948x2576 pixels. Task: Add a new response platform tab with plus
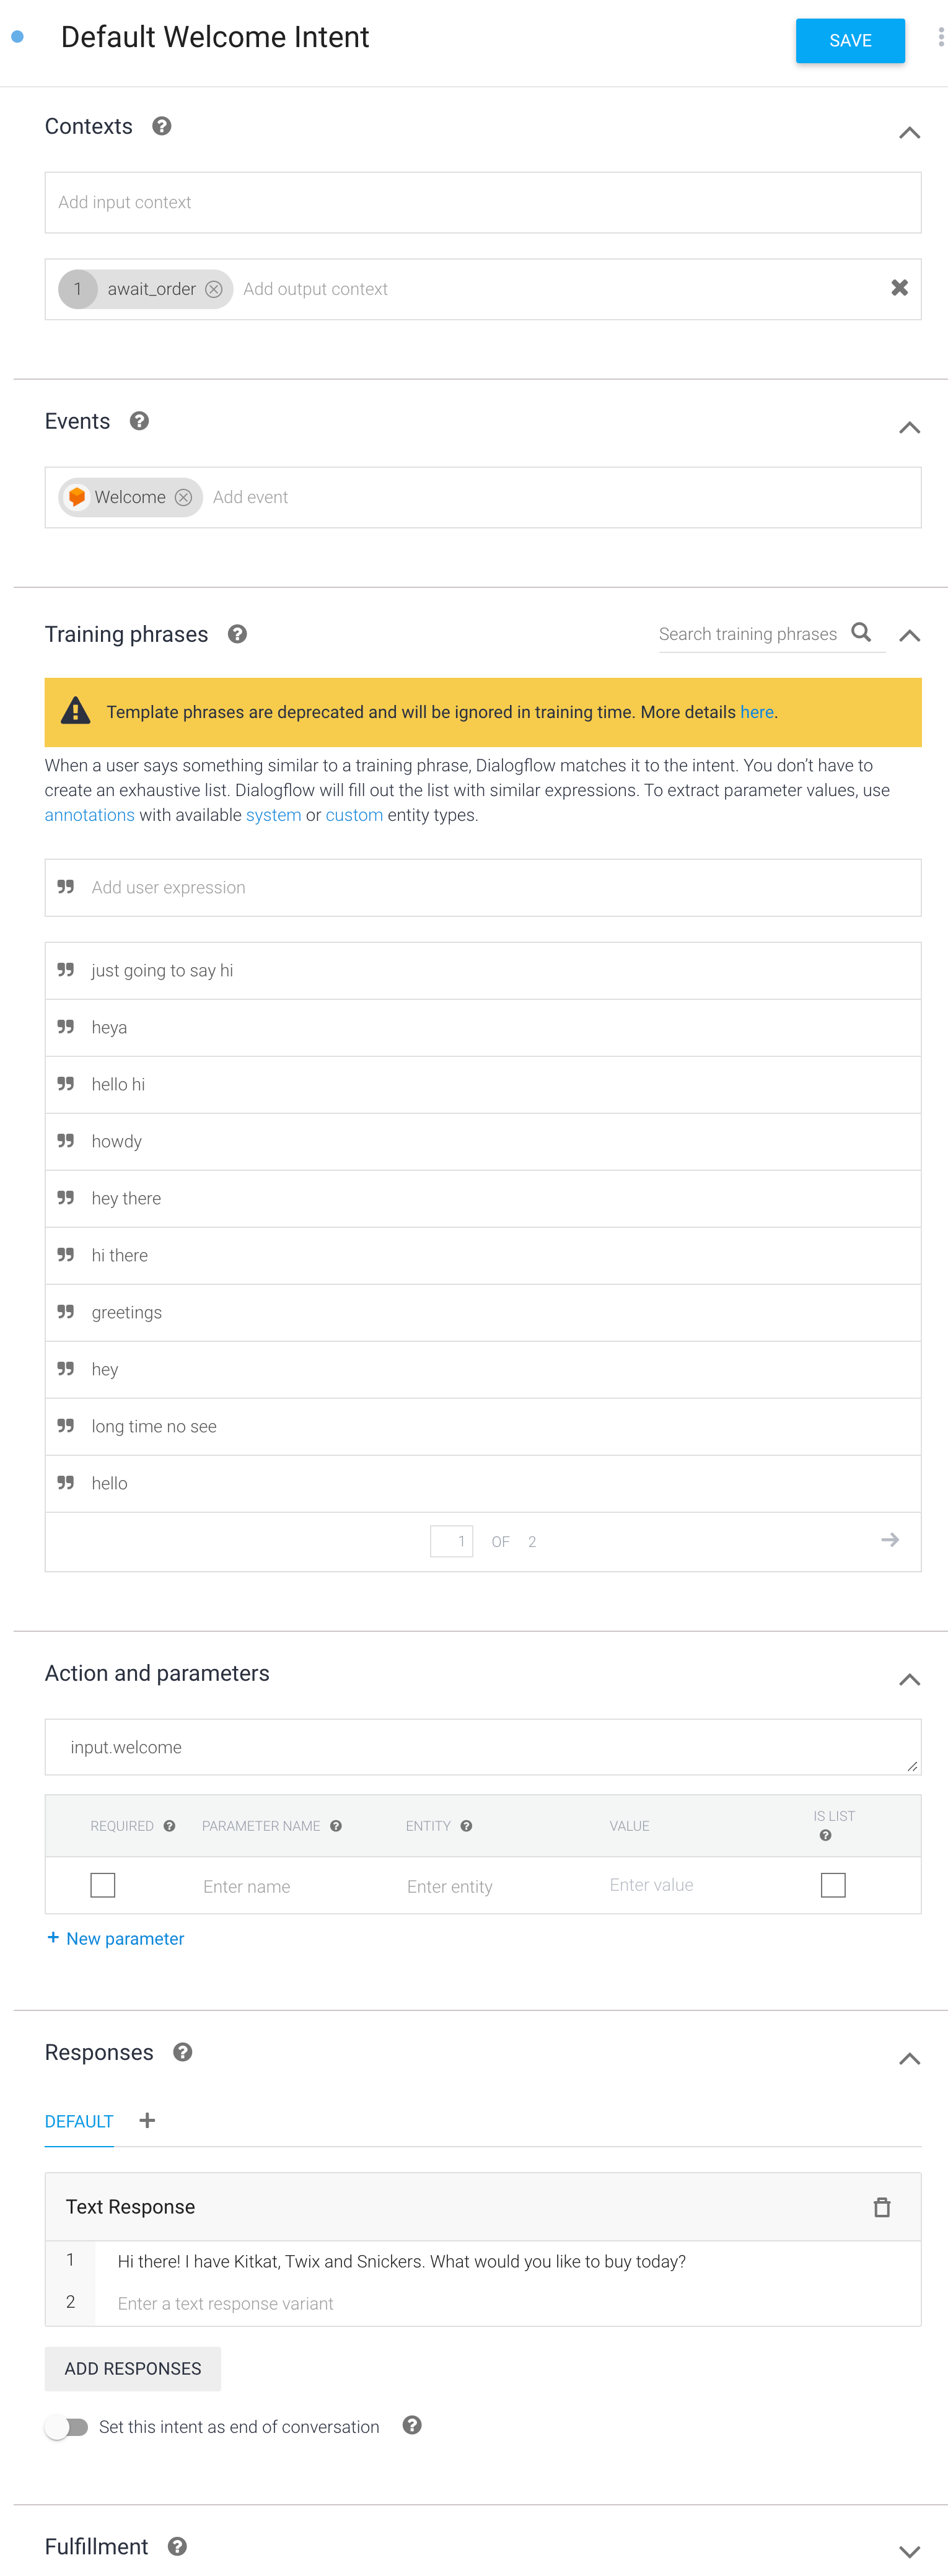(147, 2120)
